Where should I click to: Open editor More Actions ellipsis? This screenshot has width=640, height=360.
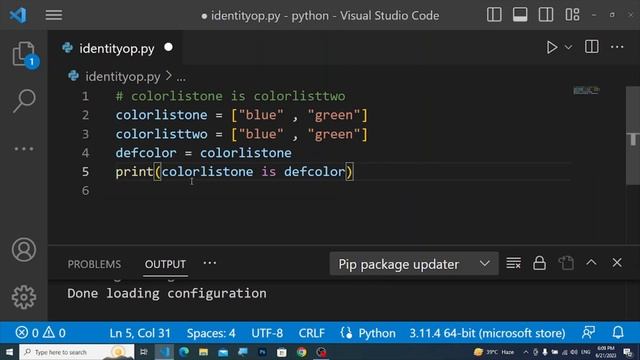click(x=617, y=47)
